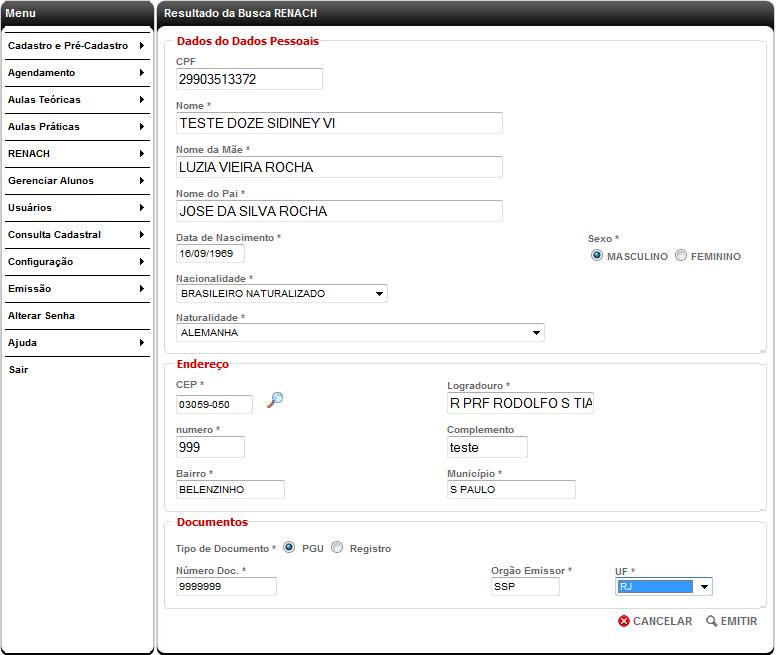
Task: Click Sair to log out
Action: [18, 370]
